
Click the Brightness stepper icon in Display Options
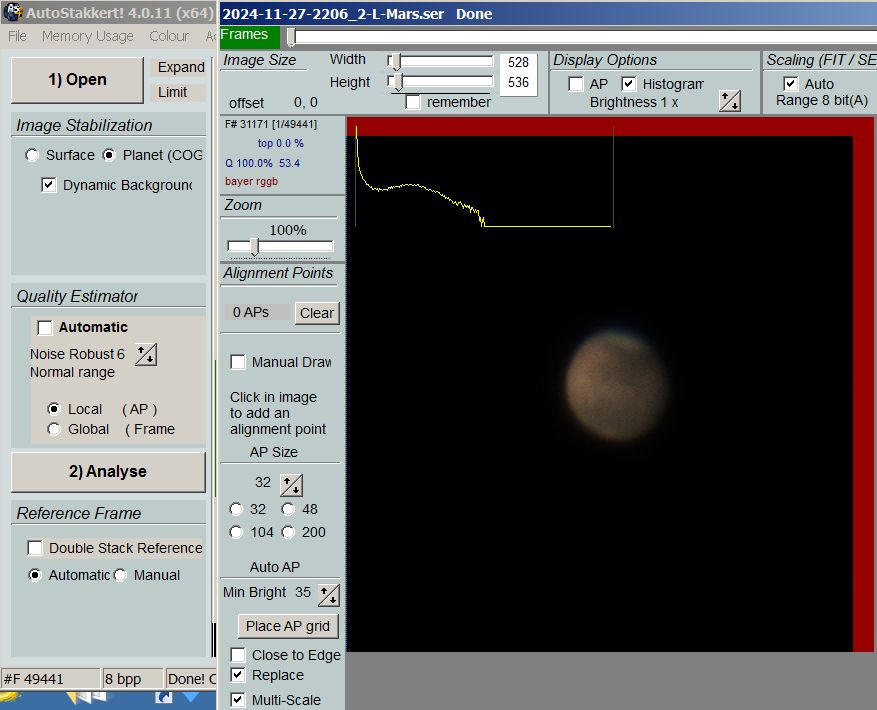[729, 101]
